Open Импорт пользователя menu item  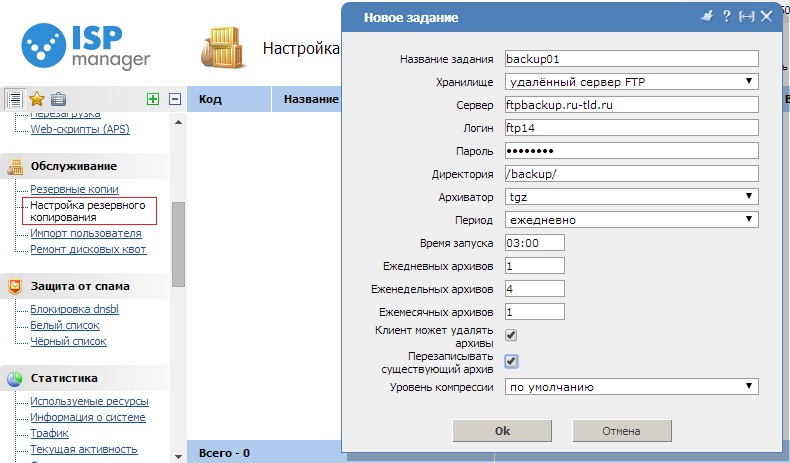pos(86,233)
